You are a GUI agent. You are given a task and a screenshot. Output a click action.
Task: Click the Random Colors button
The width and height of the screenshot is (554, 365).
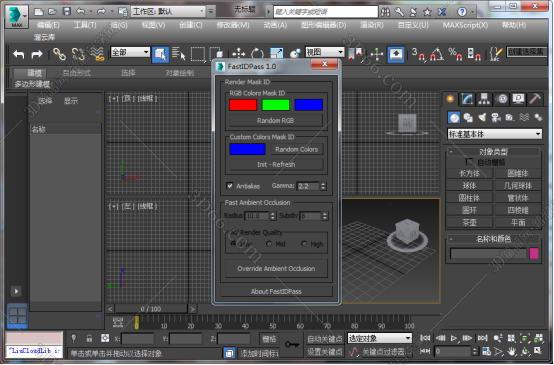(x=296, y=149)
